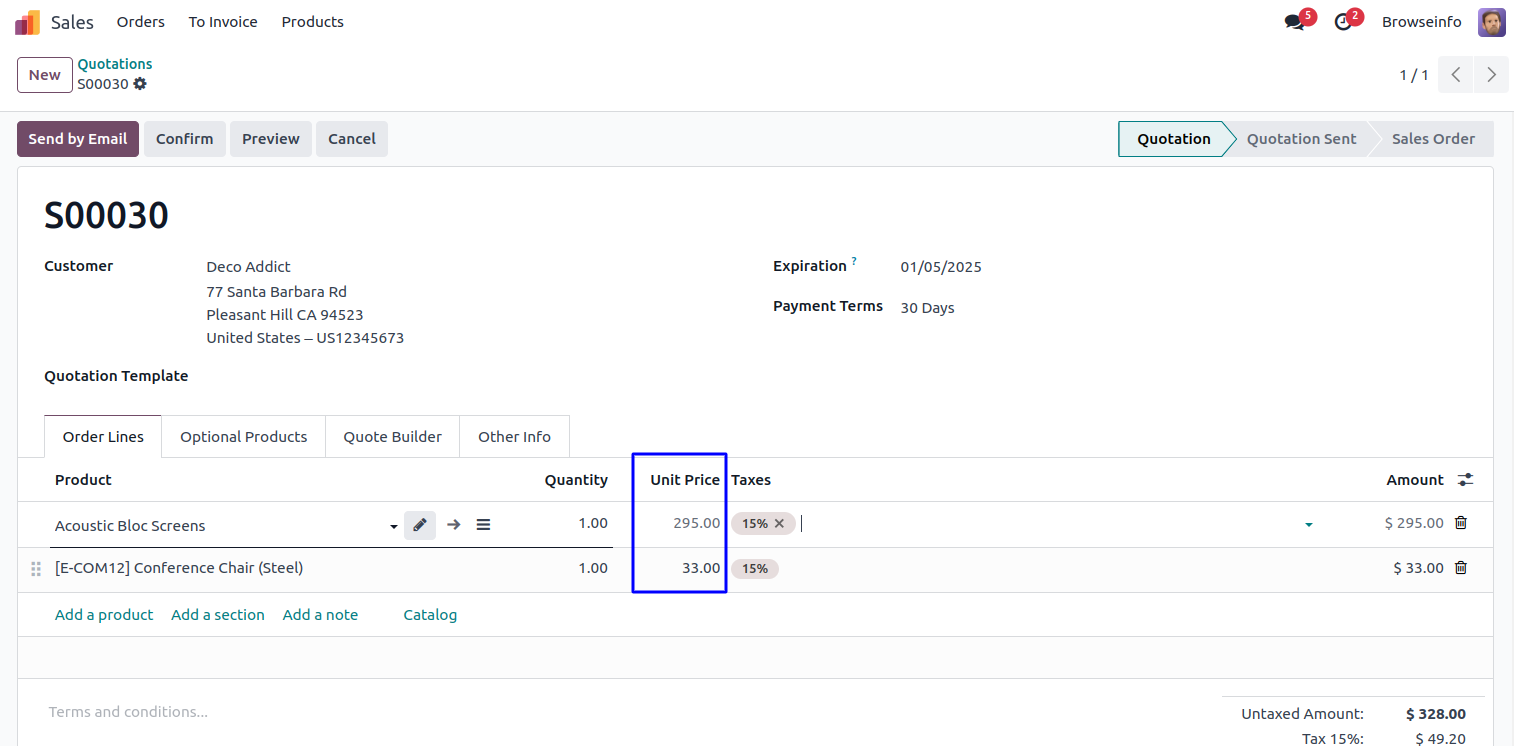This screenshot has width=1514, height=746.
Task: Click the list icon on Acoustic Bloc Screens line
Action: point(483,525)
